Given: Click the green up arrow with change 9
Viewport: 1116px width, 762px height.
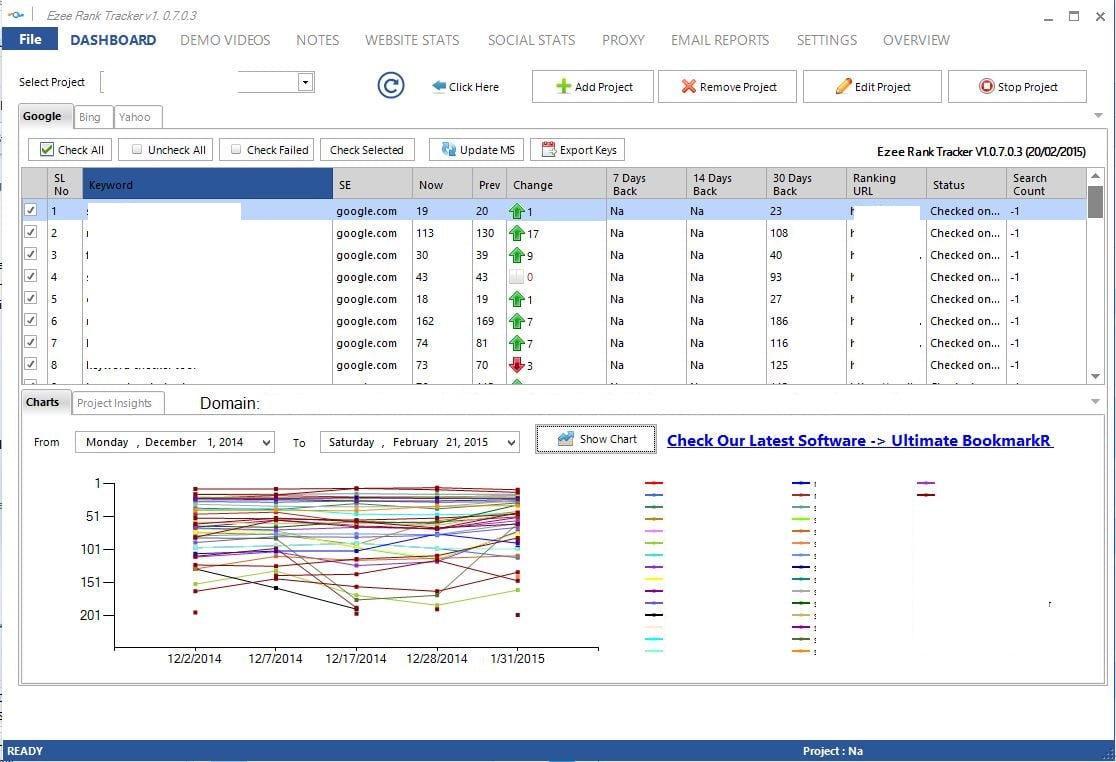Looking at the screenshot, I should pos(517,255).
